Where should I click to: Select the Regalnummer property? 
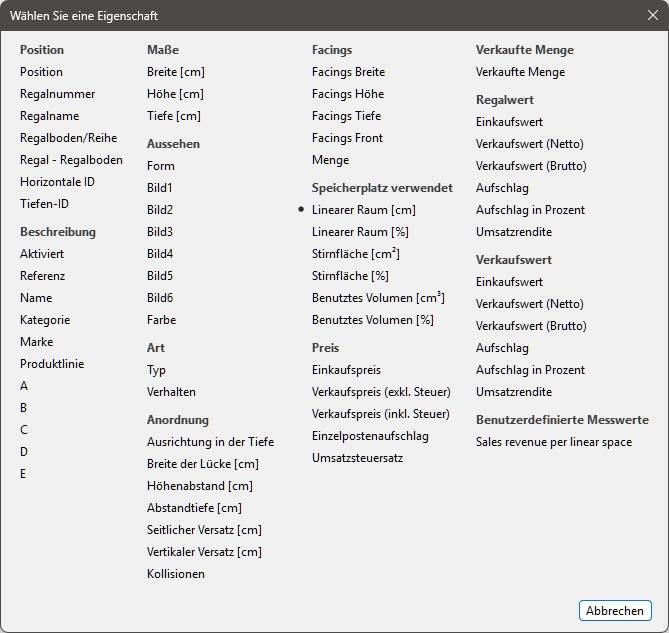tap(57, 94)
